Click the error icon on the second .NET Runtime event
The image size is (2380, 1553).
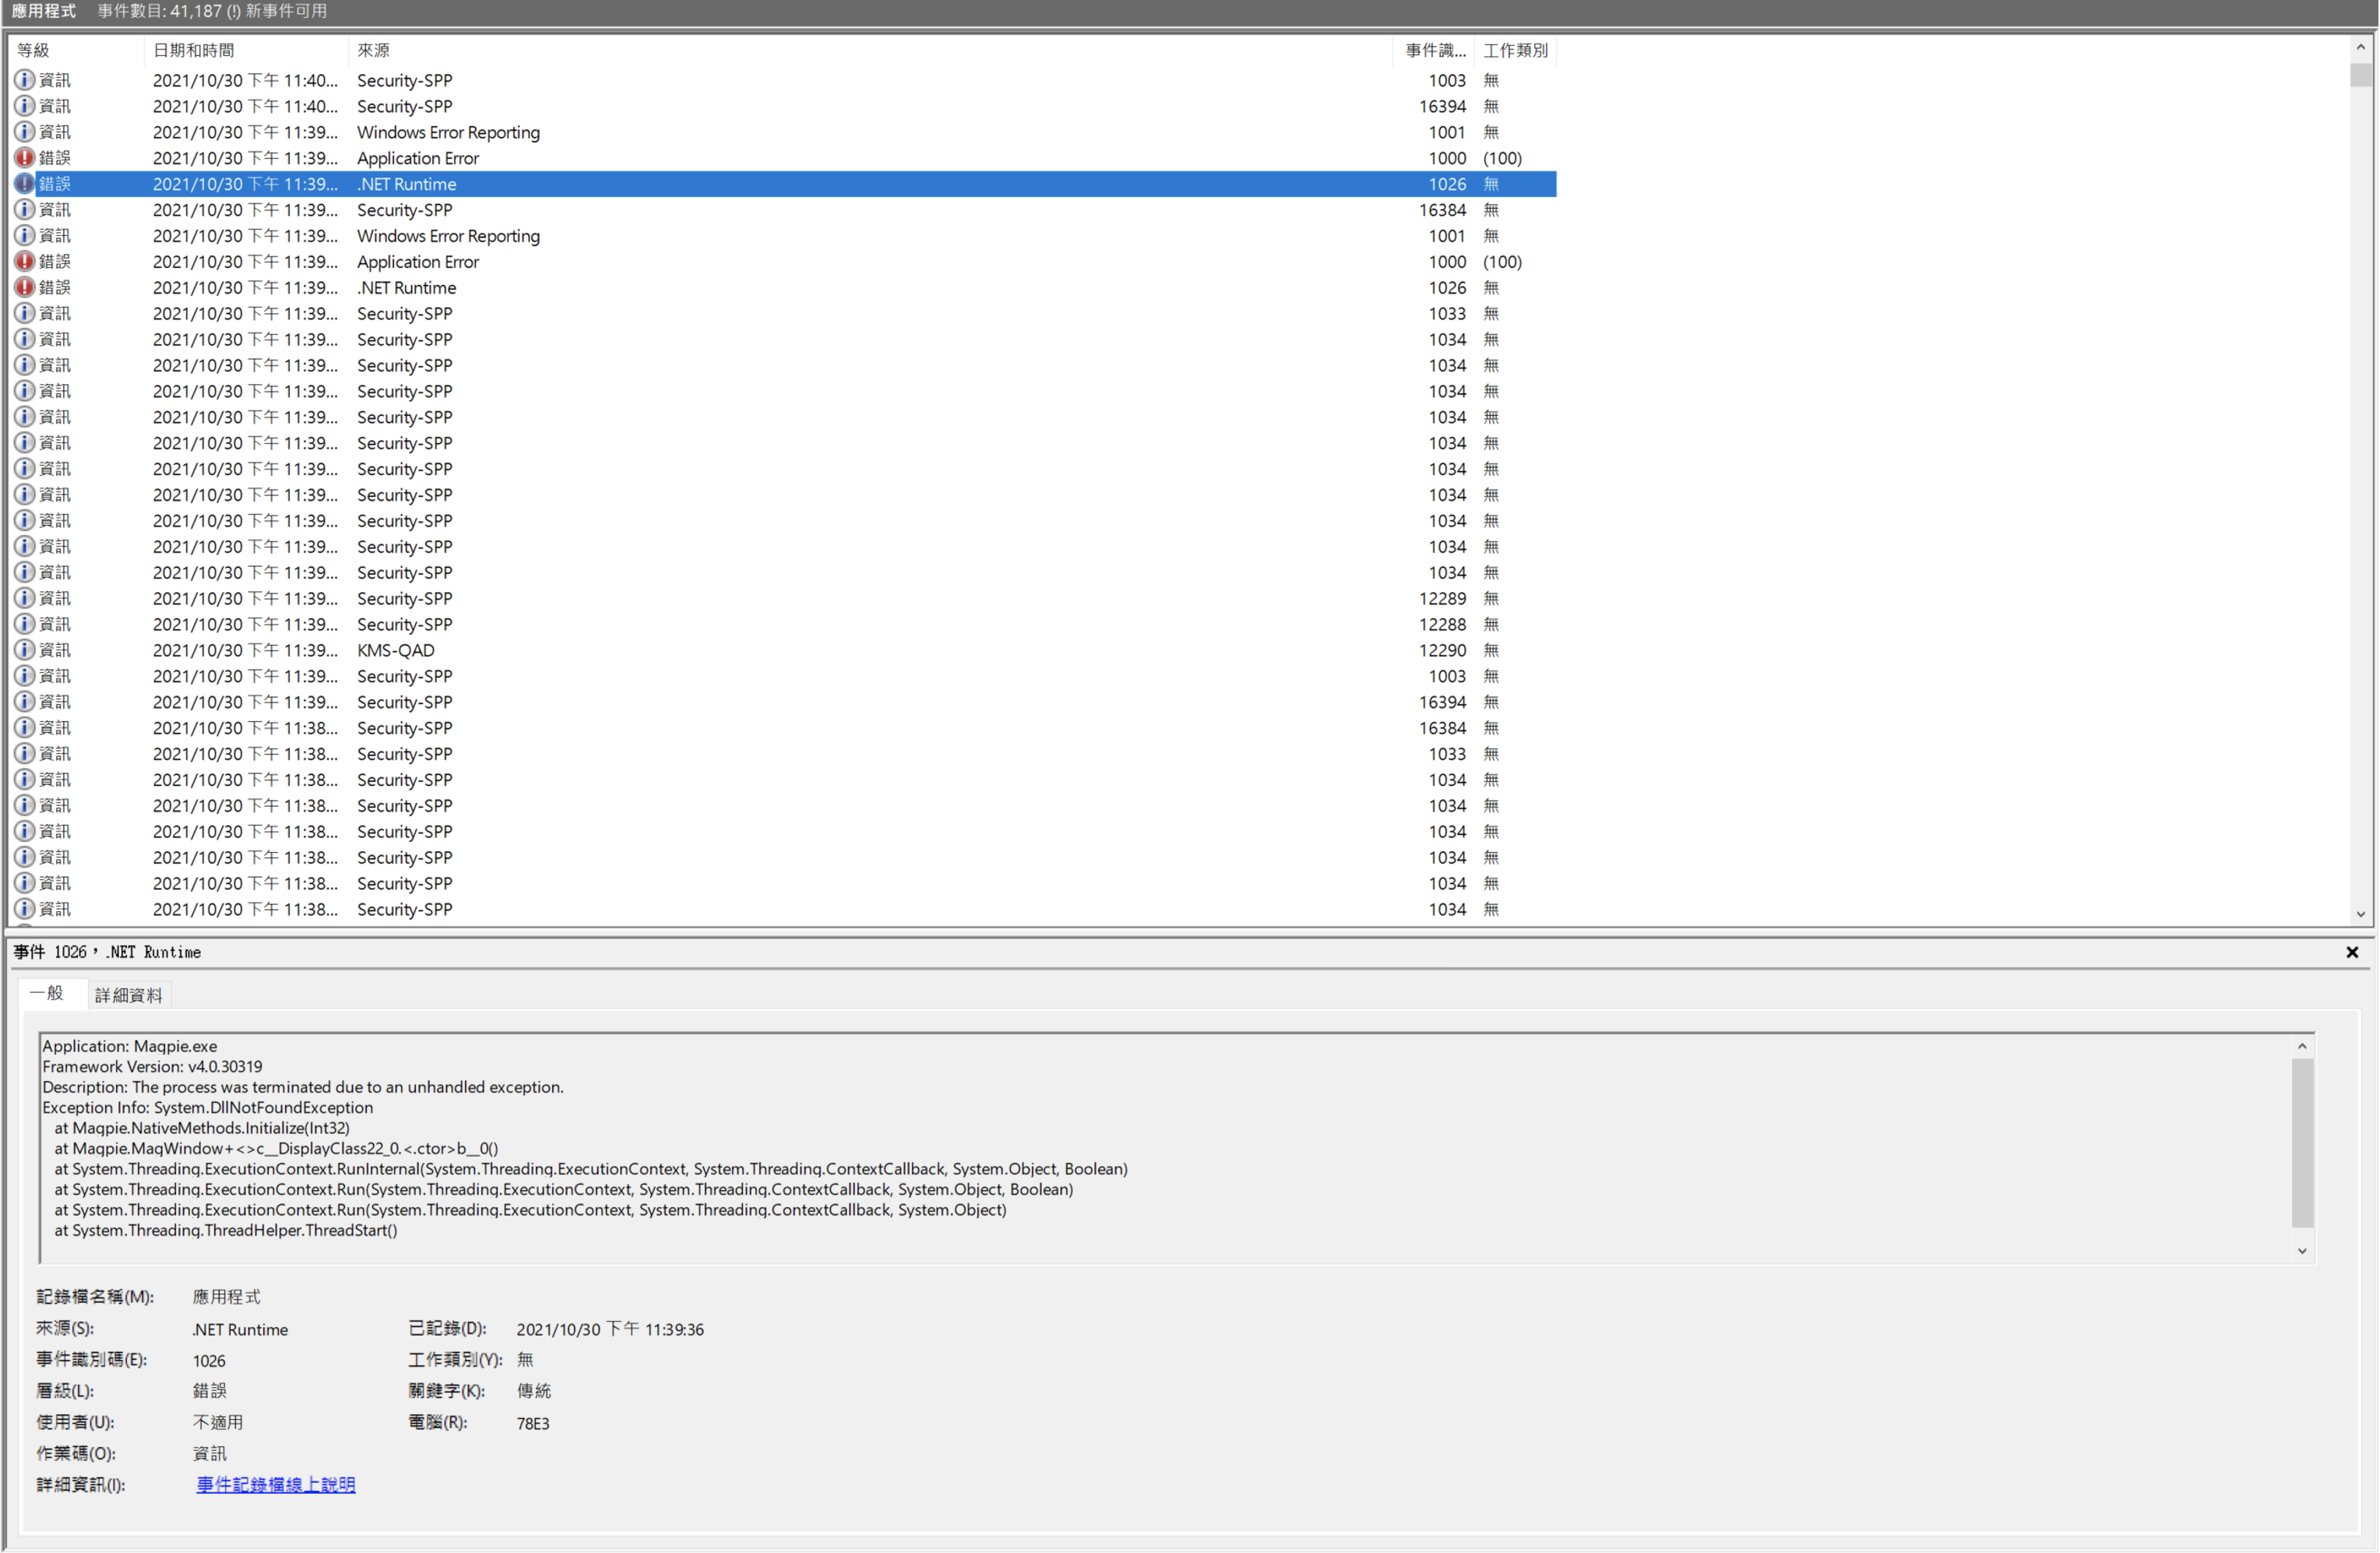point(25,287)
